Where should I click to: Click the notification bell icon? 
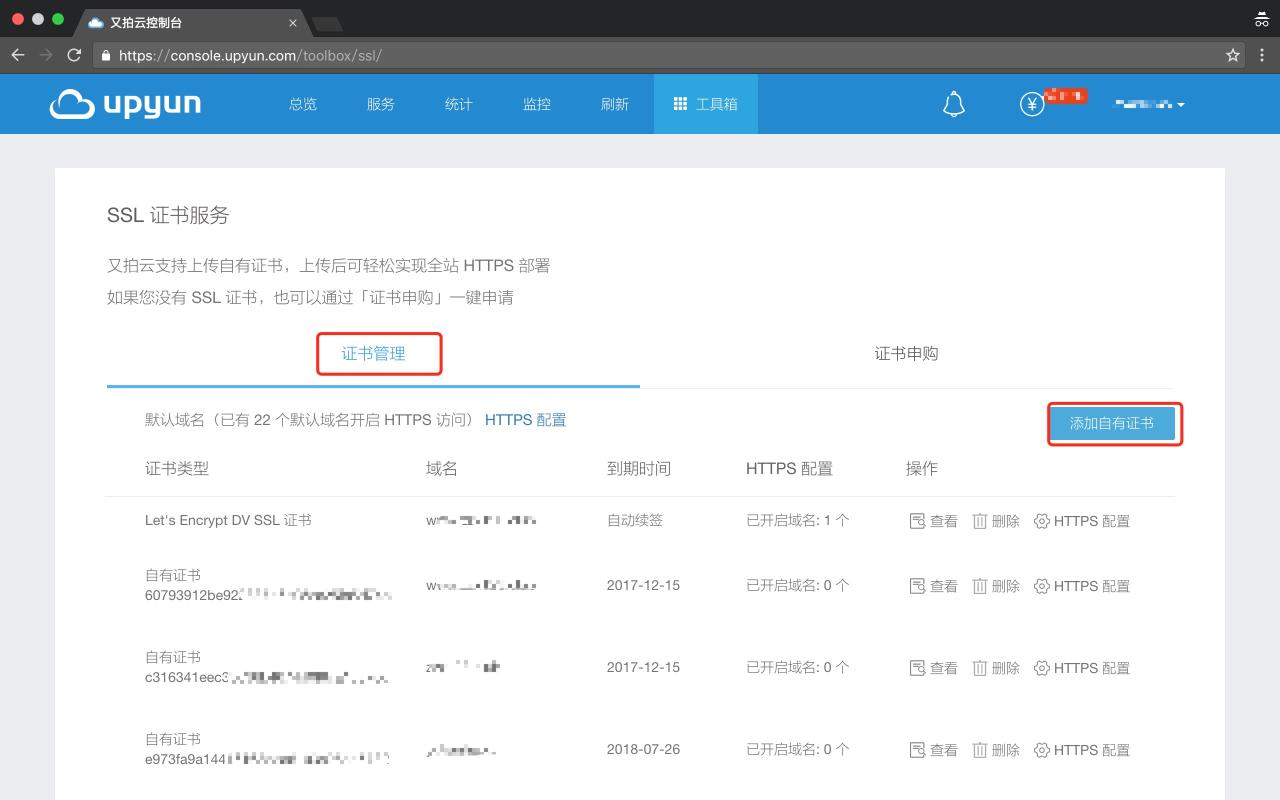tap(954, 104)
